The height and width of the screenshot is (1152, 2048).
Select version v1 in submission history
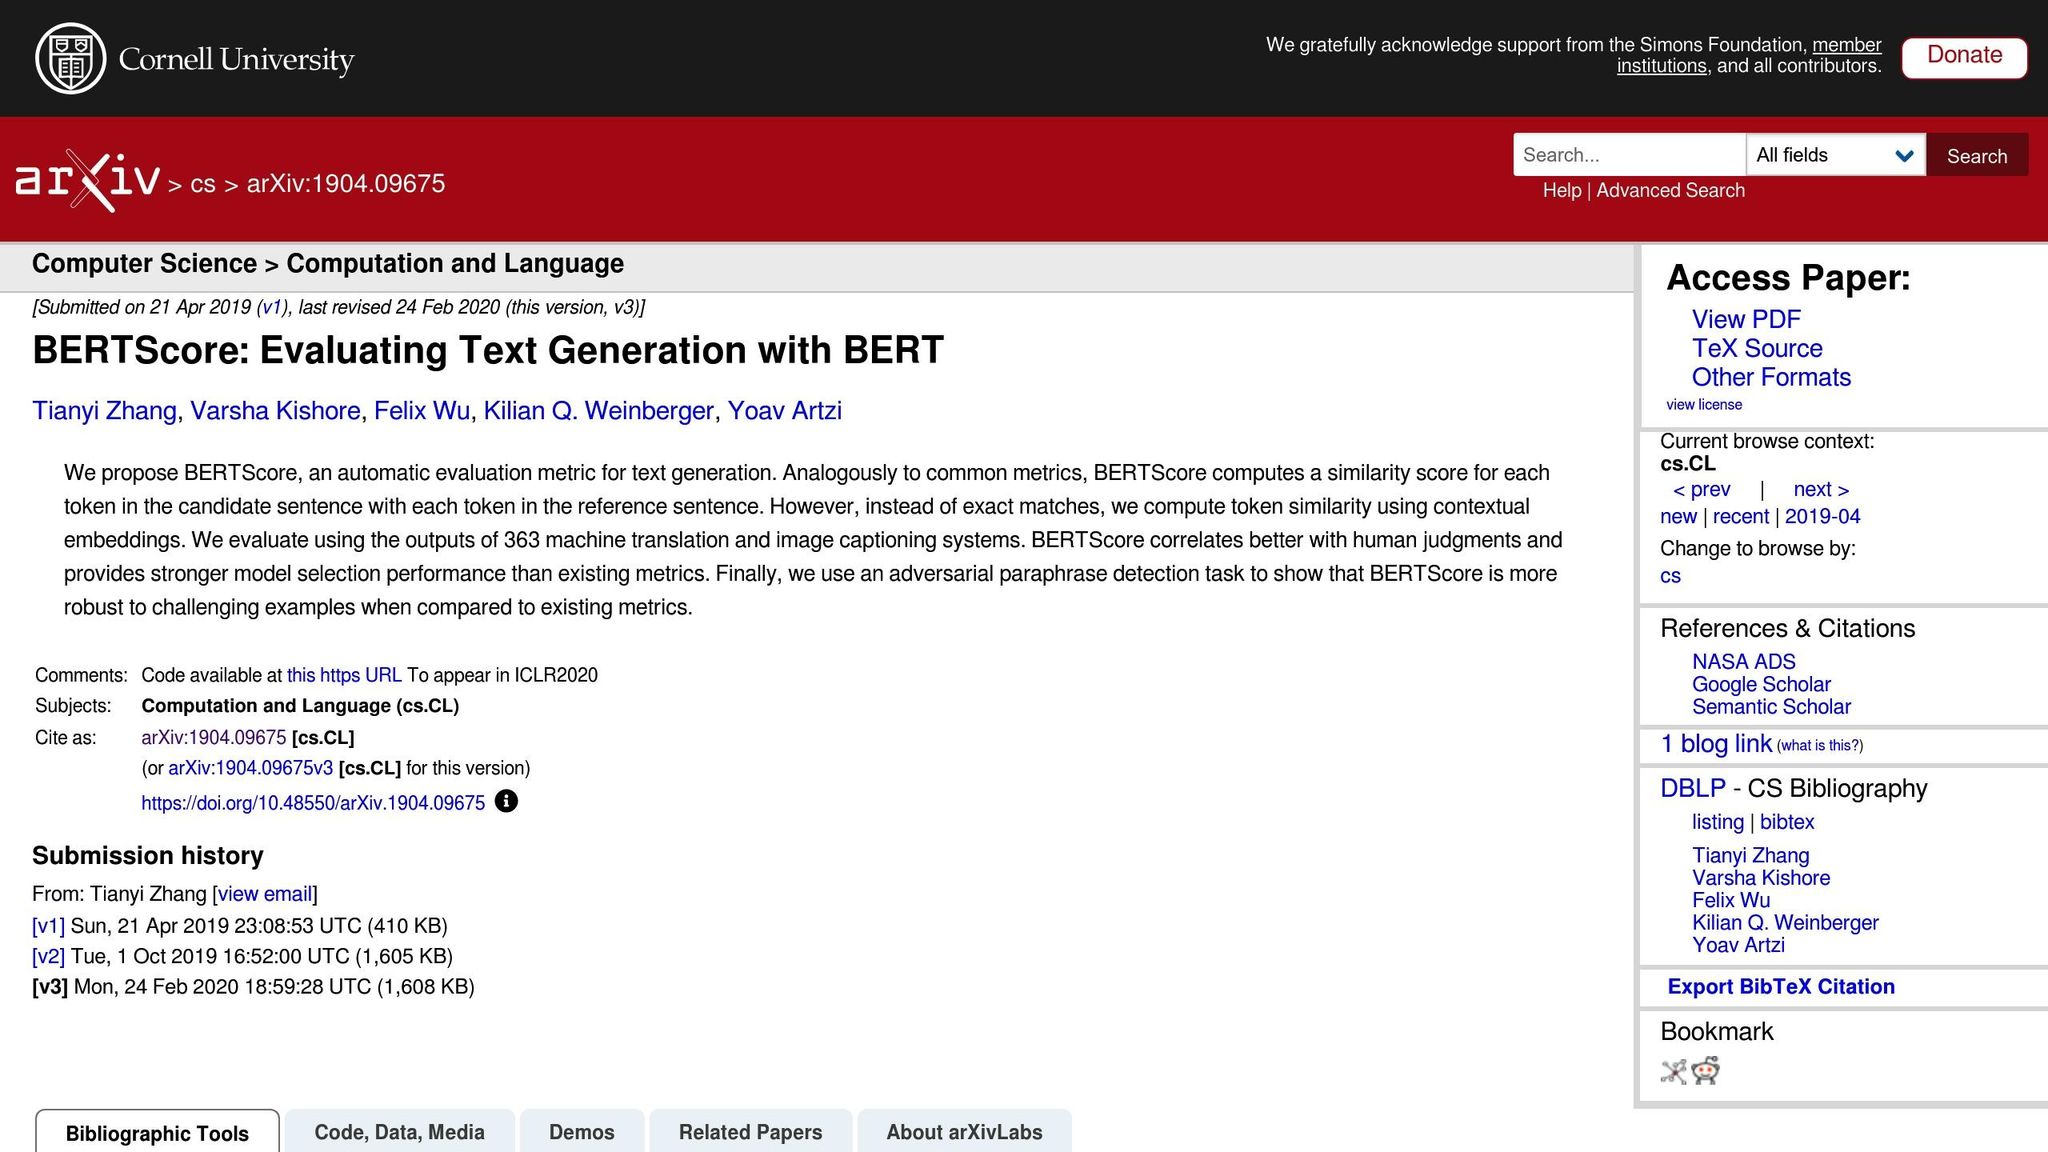47,925
